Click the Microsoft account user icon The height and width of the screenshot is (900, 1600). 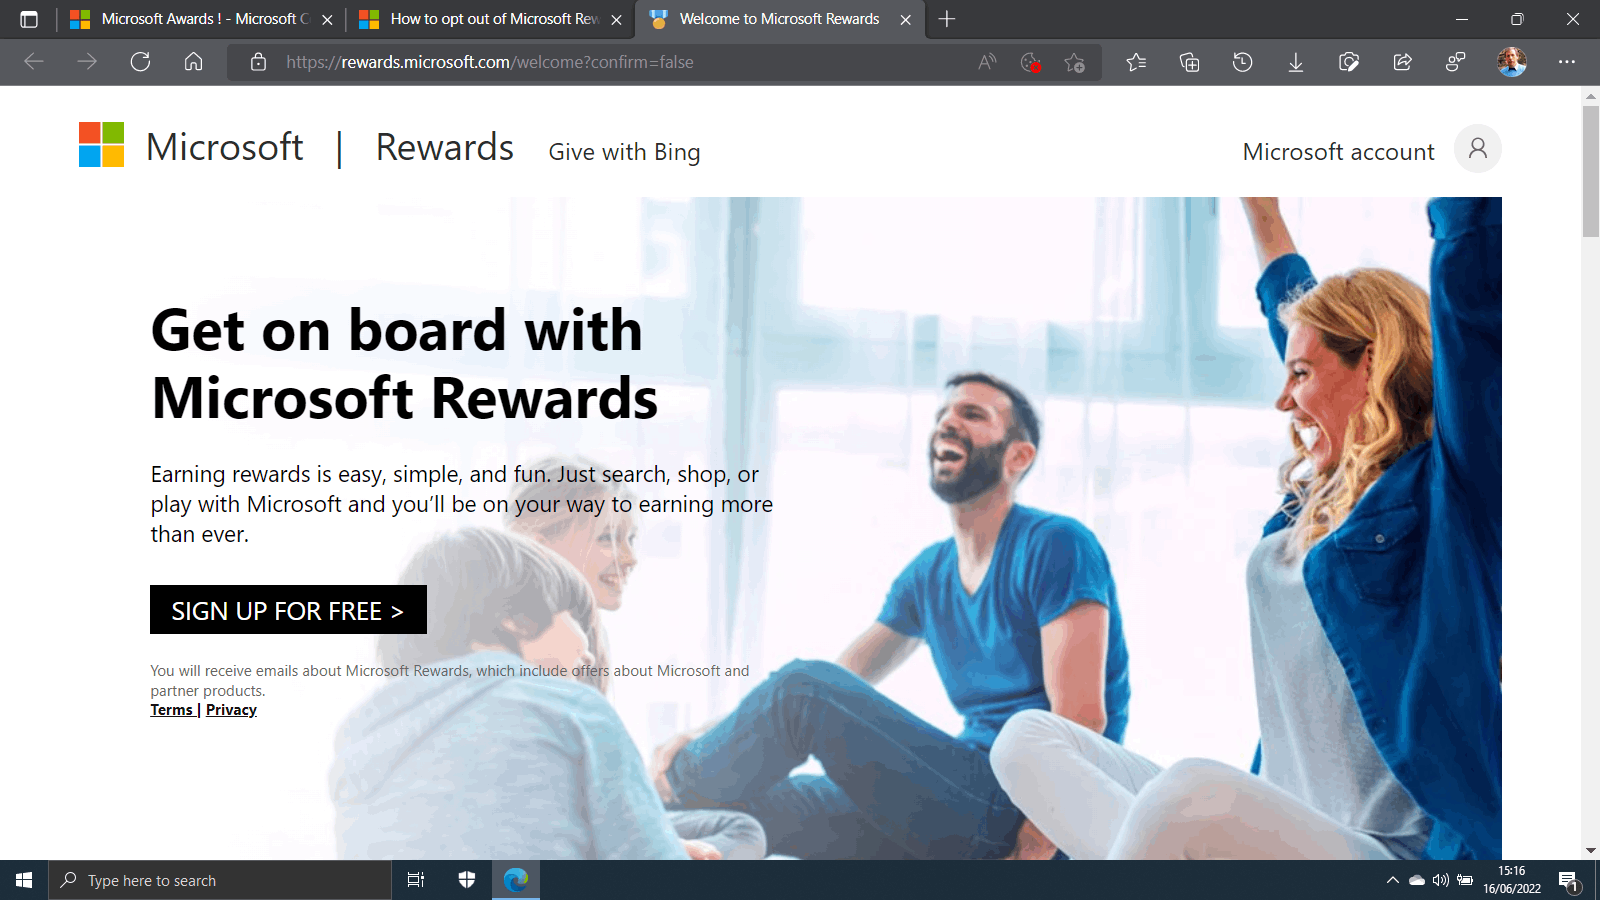click(1478, 149)
